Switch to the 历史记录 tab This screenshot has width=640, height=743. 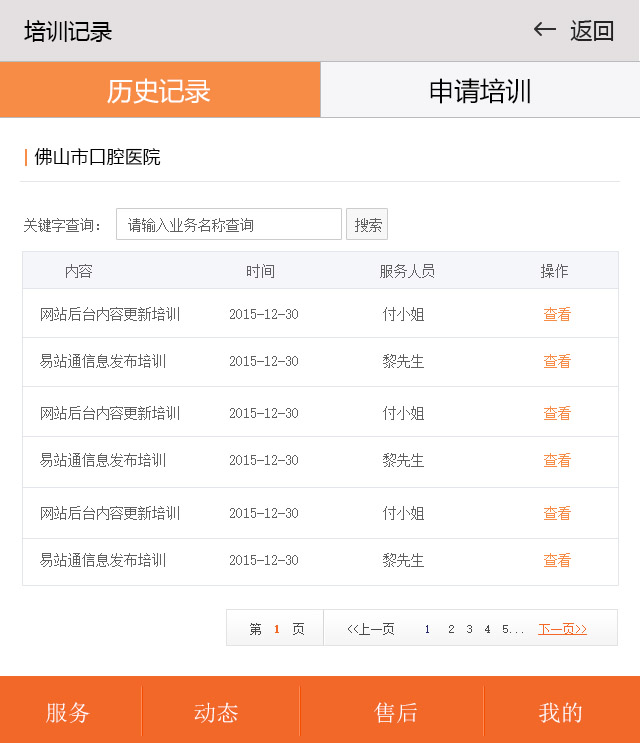point(159,90)
